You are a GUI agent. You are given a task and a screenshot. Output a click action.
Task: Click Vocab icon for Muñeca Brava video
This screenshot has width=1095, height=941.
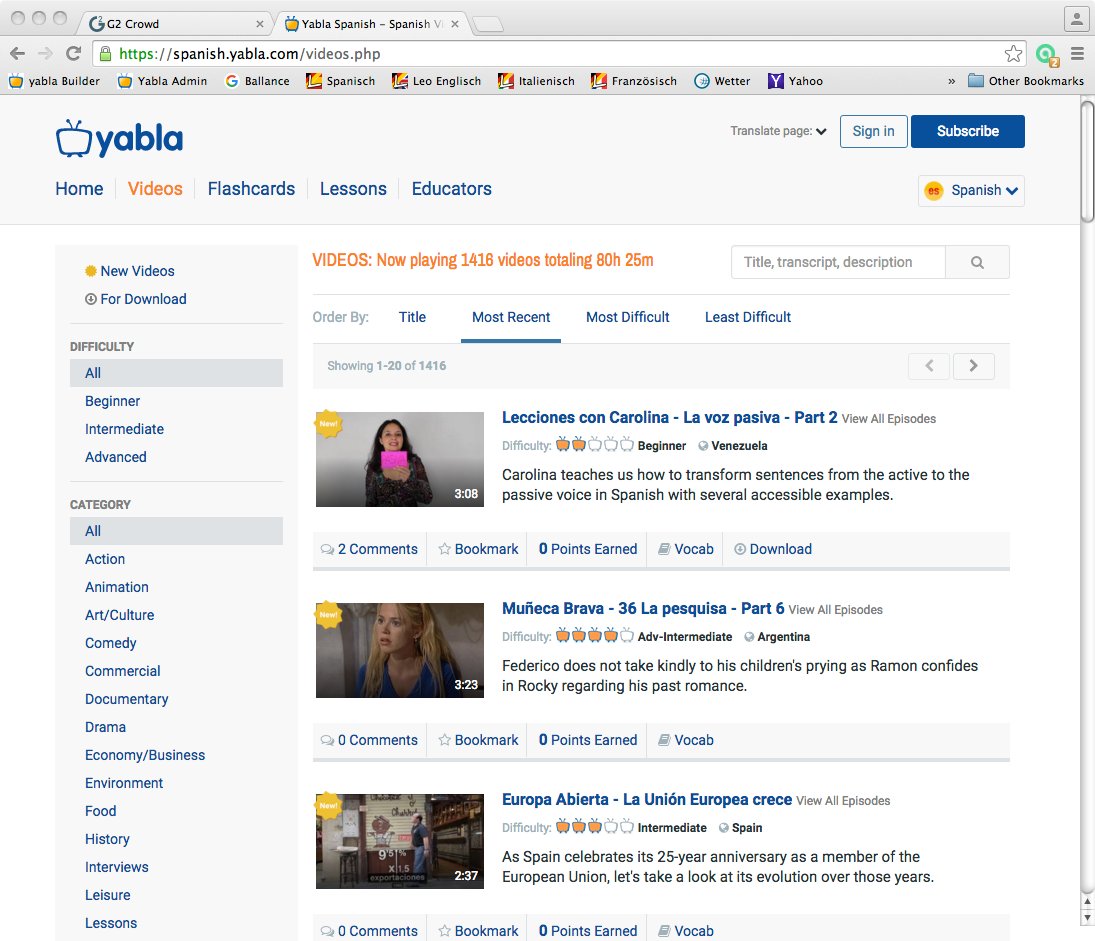coord(664,740)
